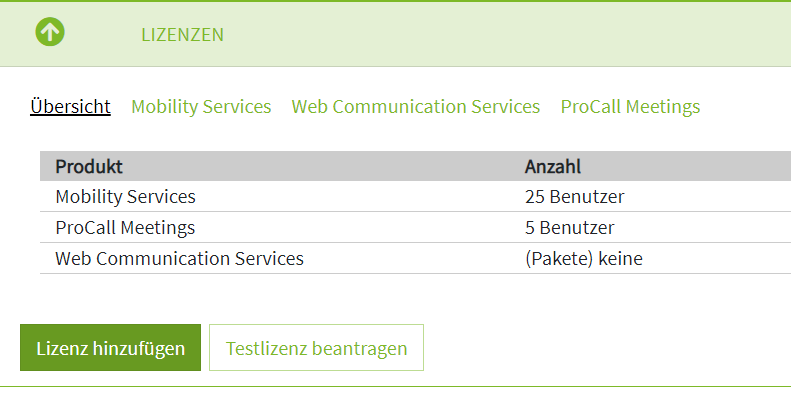The width and height of the screenshot is (791, 395).
Task: Switch to the Mobility Services tab
Action: click(201, 106)
